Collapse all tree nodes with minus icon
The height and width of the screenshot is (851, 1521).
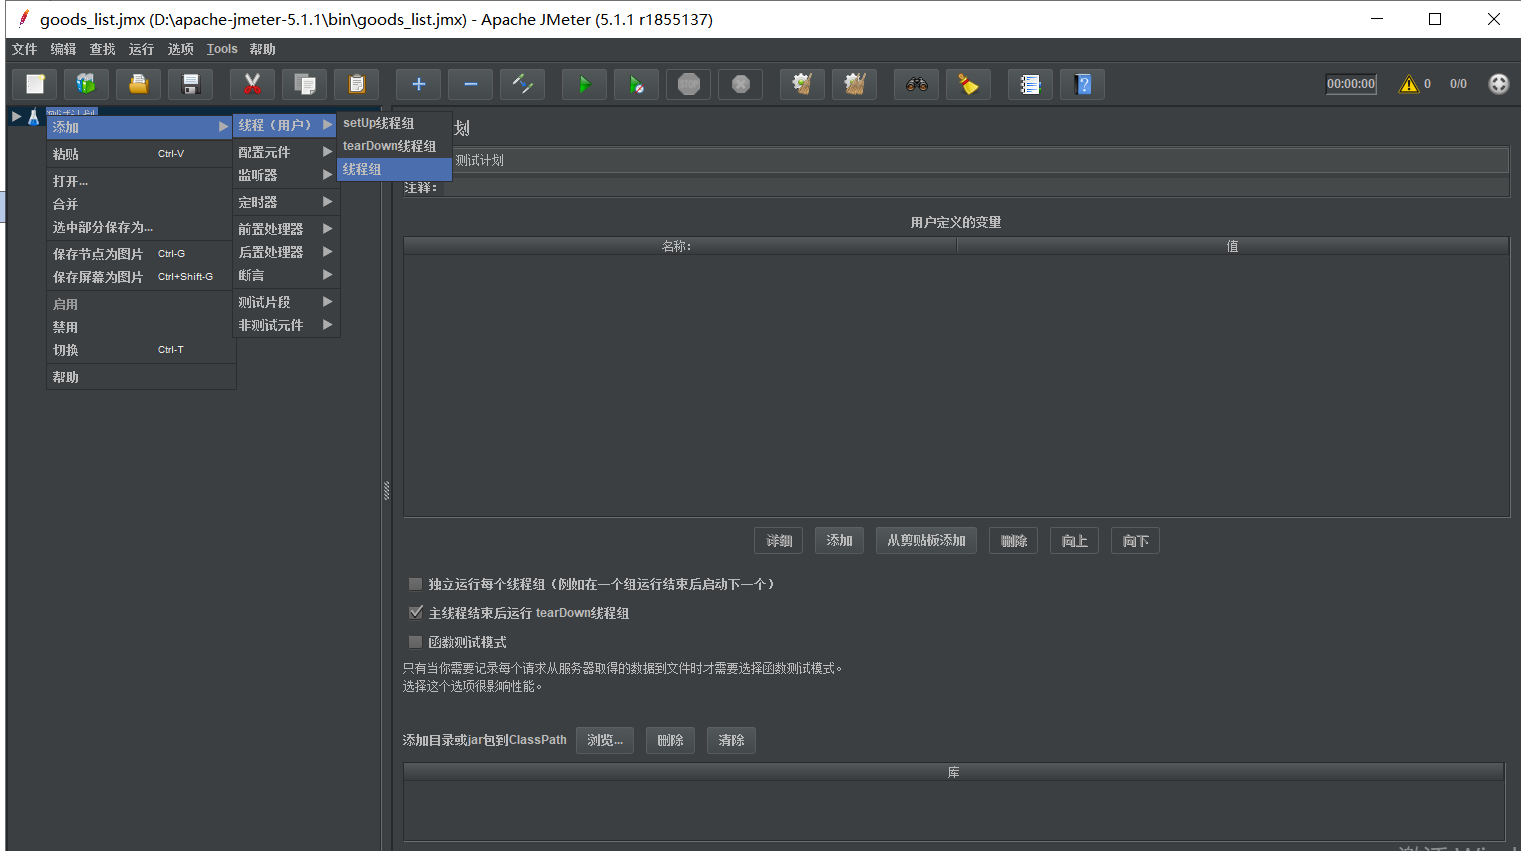tap(471, 84)
